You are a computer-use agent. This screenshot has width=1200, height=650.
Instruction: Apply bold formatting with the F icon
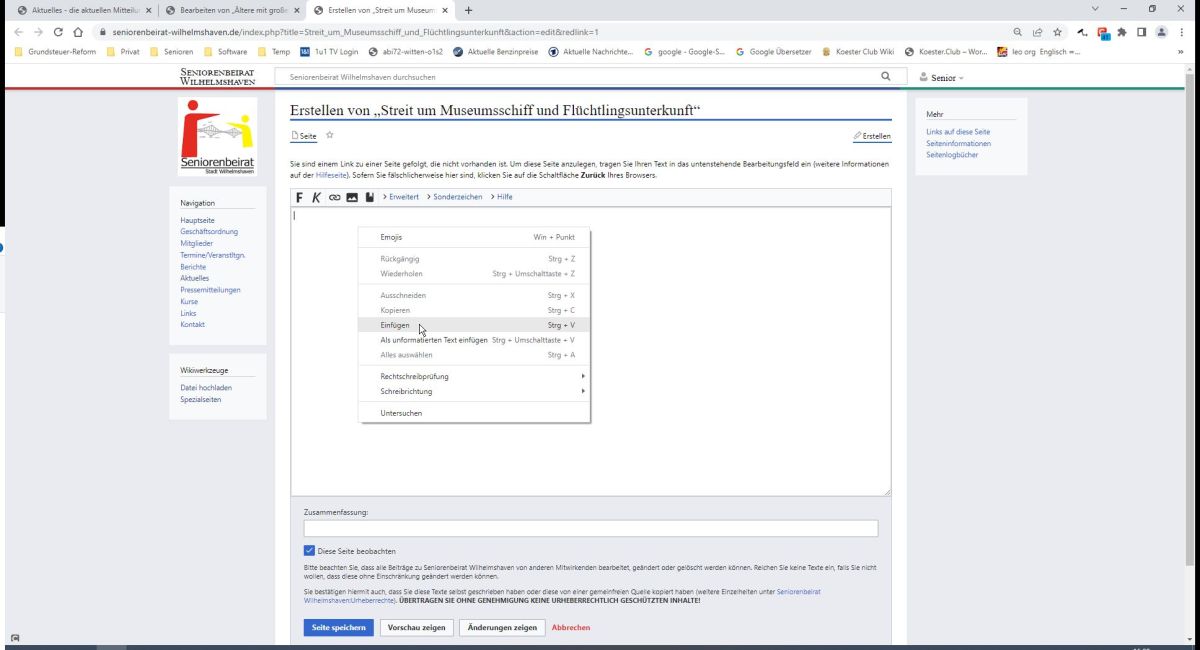click(300, 197)
